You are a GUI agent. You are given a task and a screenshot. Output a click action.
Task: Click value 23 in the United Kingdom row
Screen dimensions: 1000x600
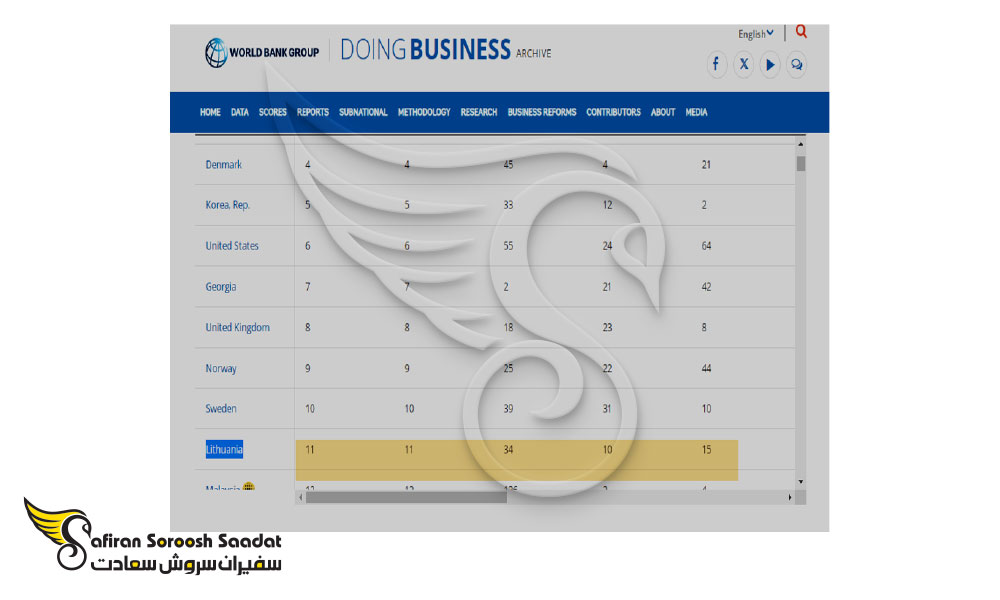607,327
